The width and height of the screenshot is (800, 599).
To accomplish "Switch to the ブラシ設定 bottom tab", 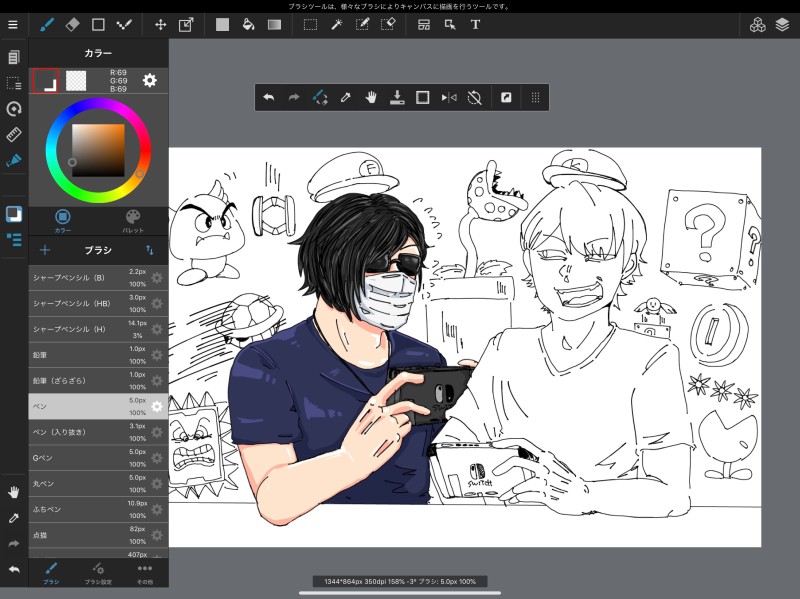I will (98, 573).
